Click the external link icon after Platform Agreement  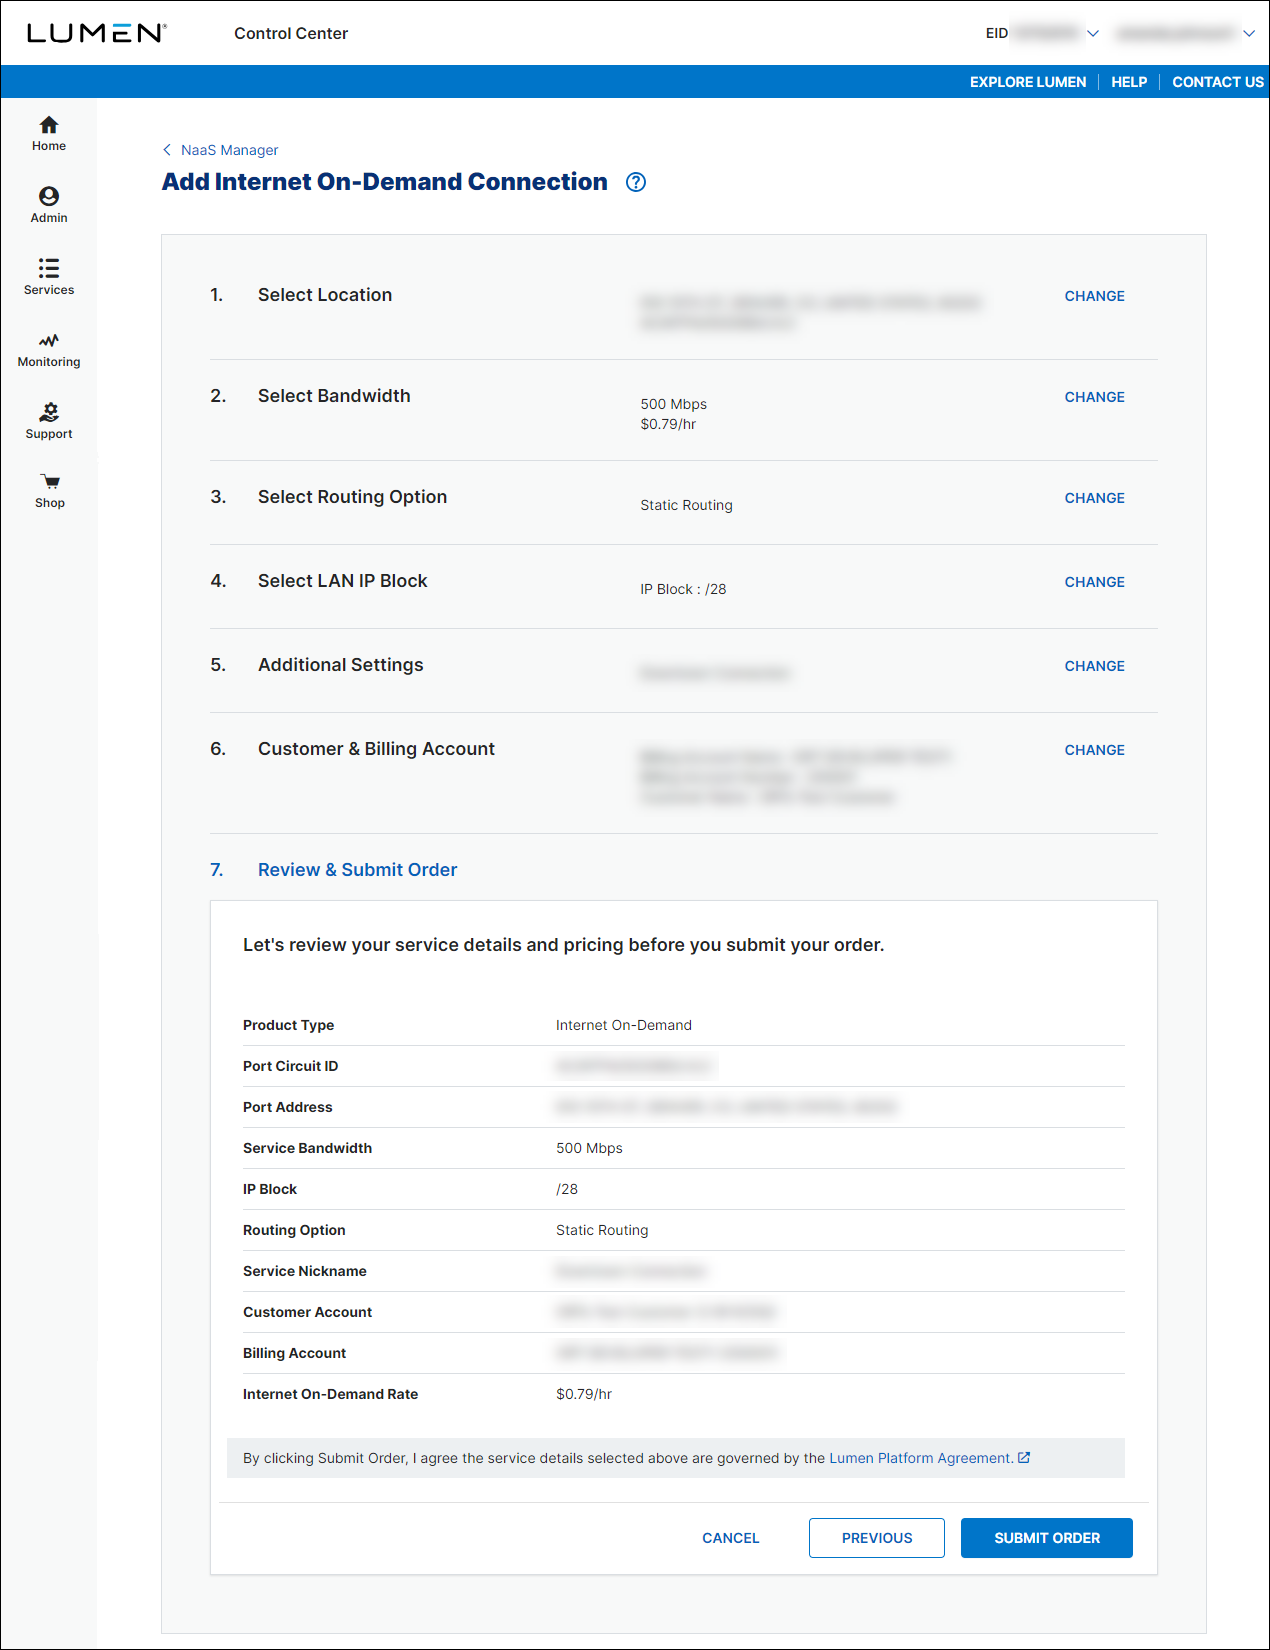pos(1024,1458)
